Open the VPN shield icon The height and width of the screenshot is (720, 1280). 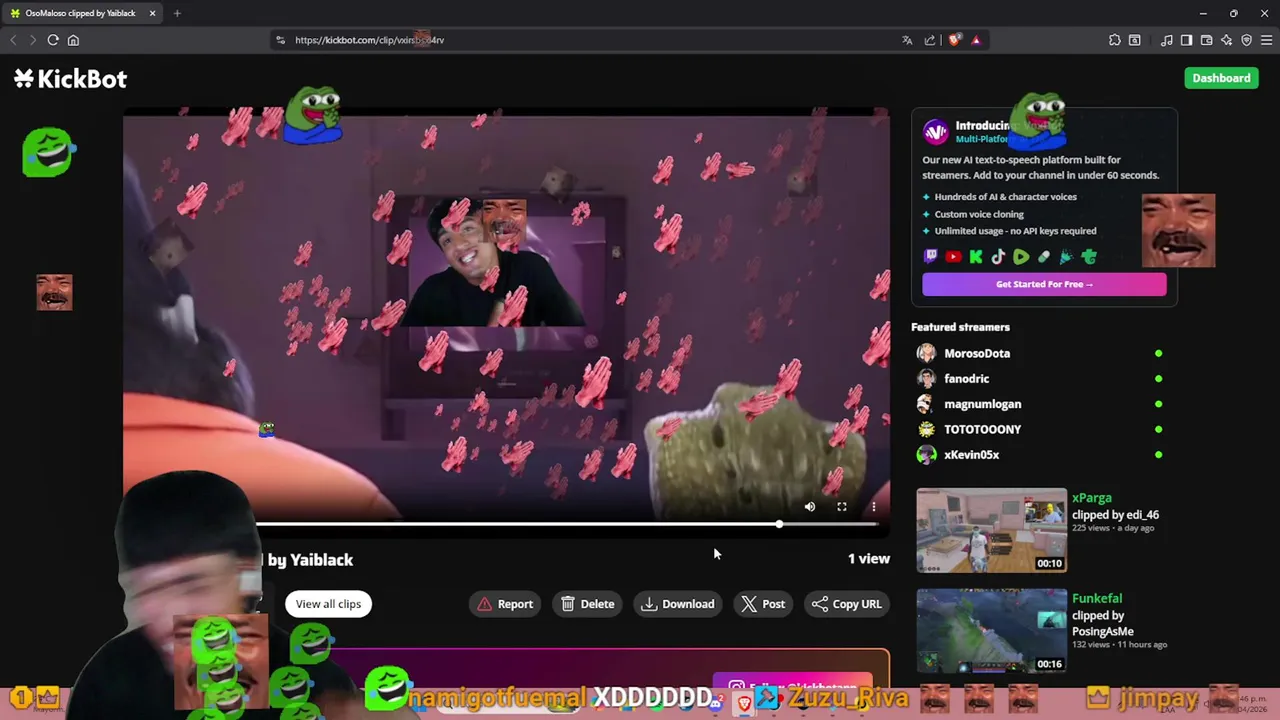(x=1246, y=40)
